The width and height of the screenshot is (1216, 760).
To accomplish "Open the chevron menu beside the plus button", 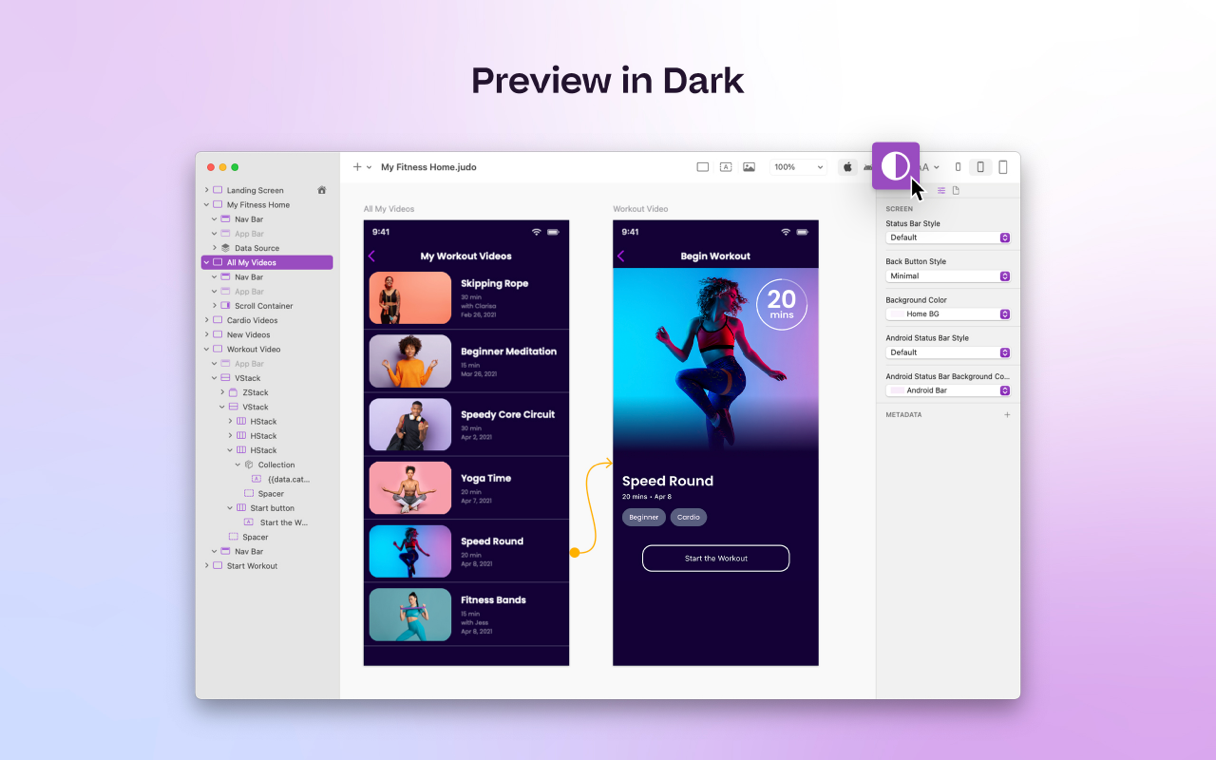I will (x=369, y=167).
